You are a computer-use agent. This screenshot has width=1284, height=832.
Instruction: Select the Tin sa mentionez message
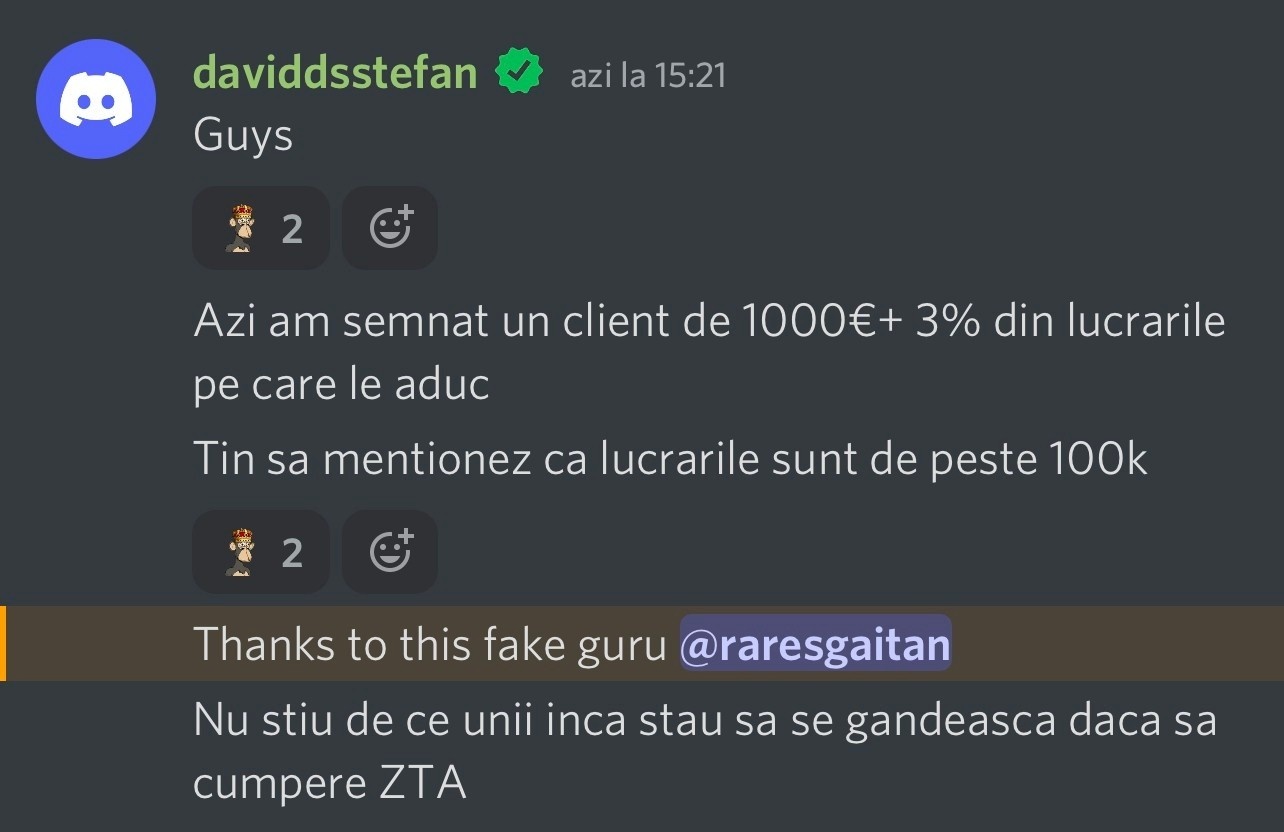[670, 460]
